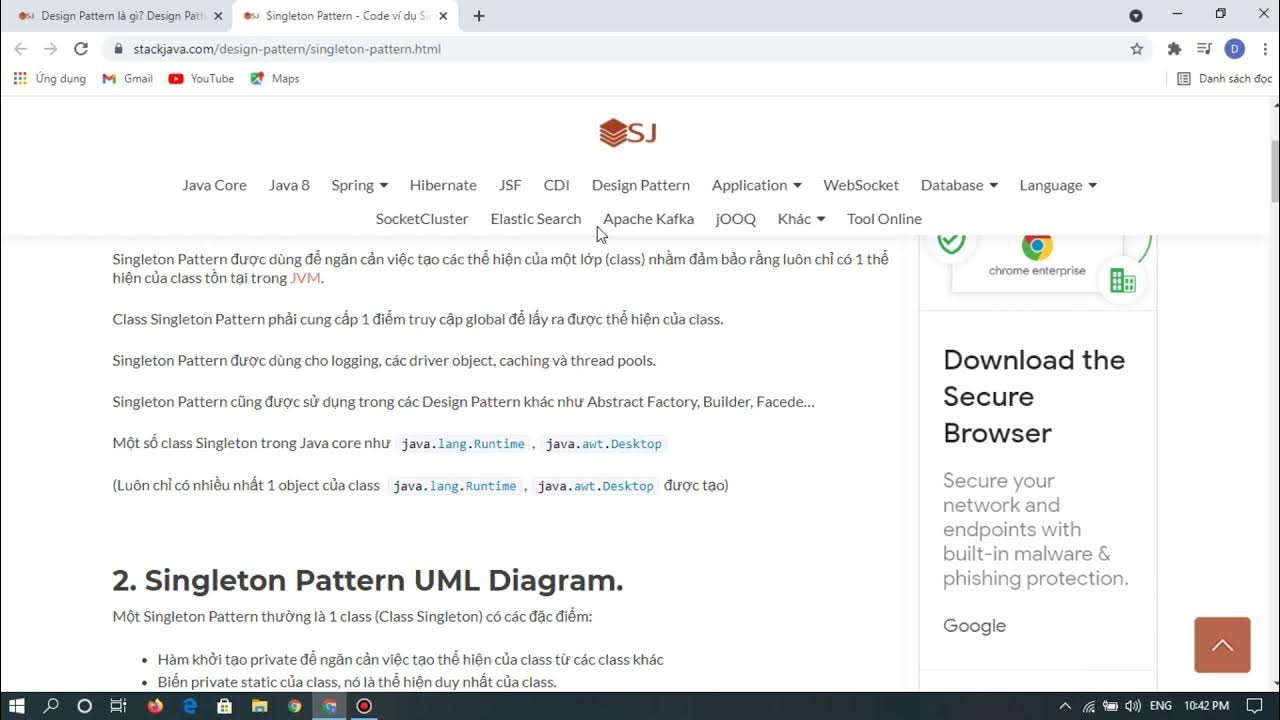
Task: Open the JSF menu item
Action: tap(510, 185)
